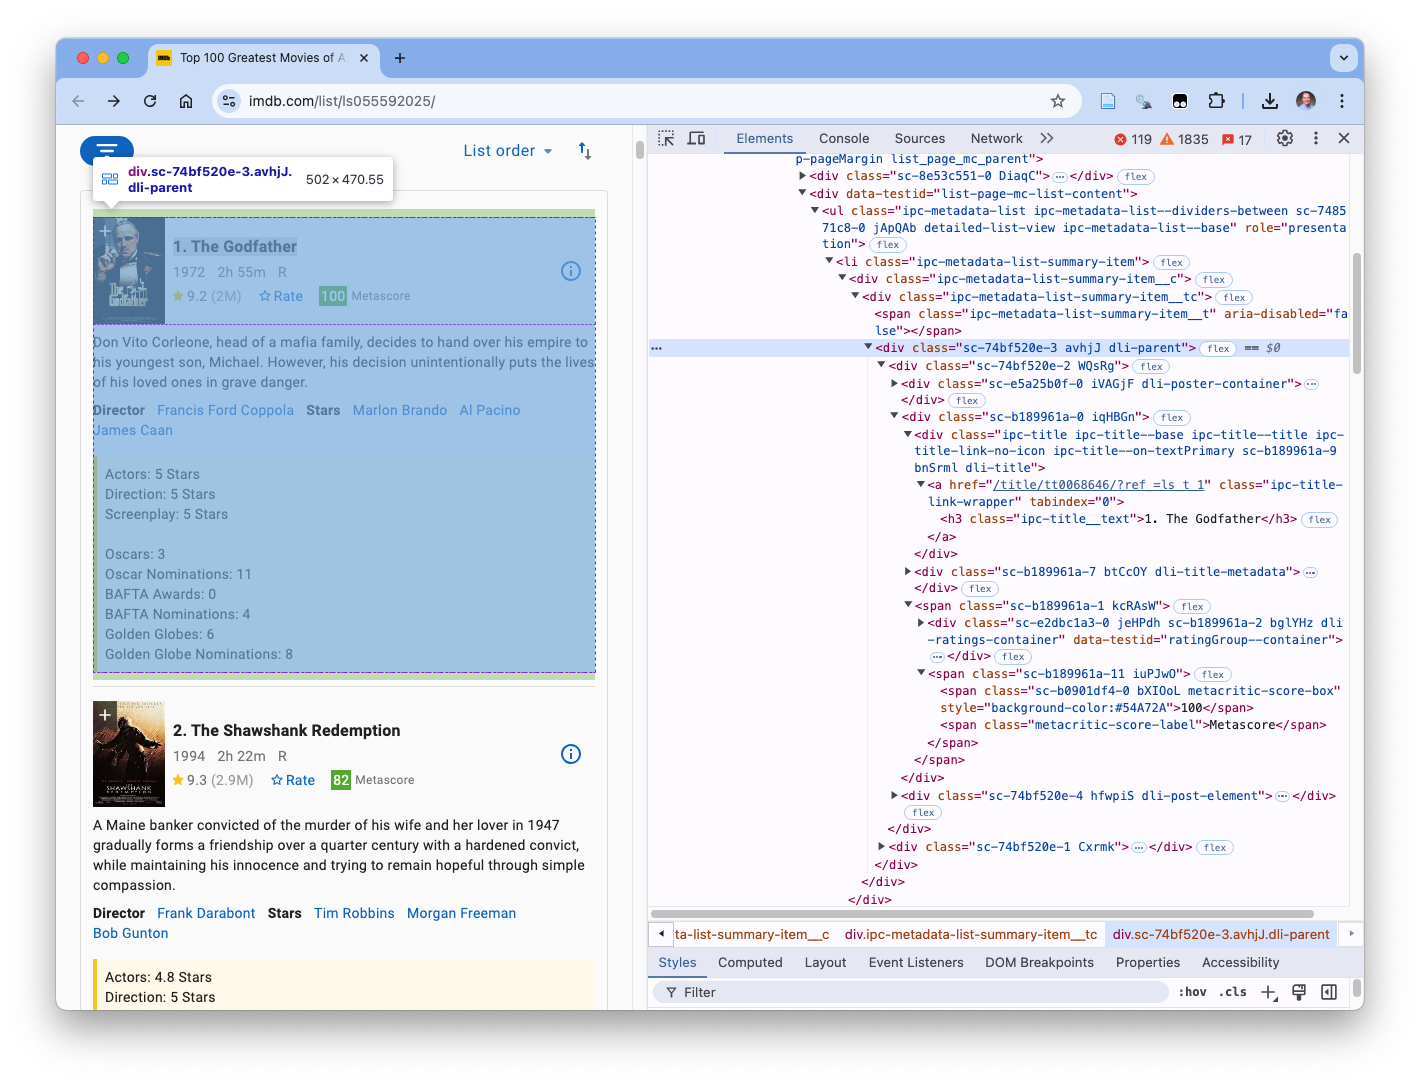Bookmark this page with the star
The image size is (1420, 1084).
[x=1058, y=101]
